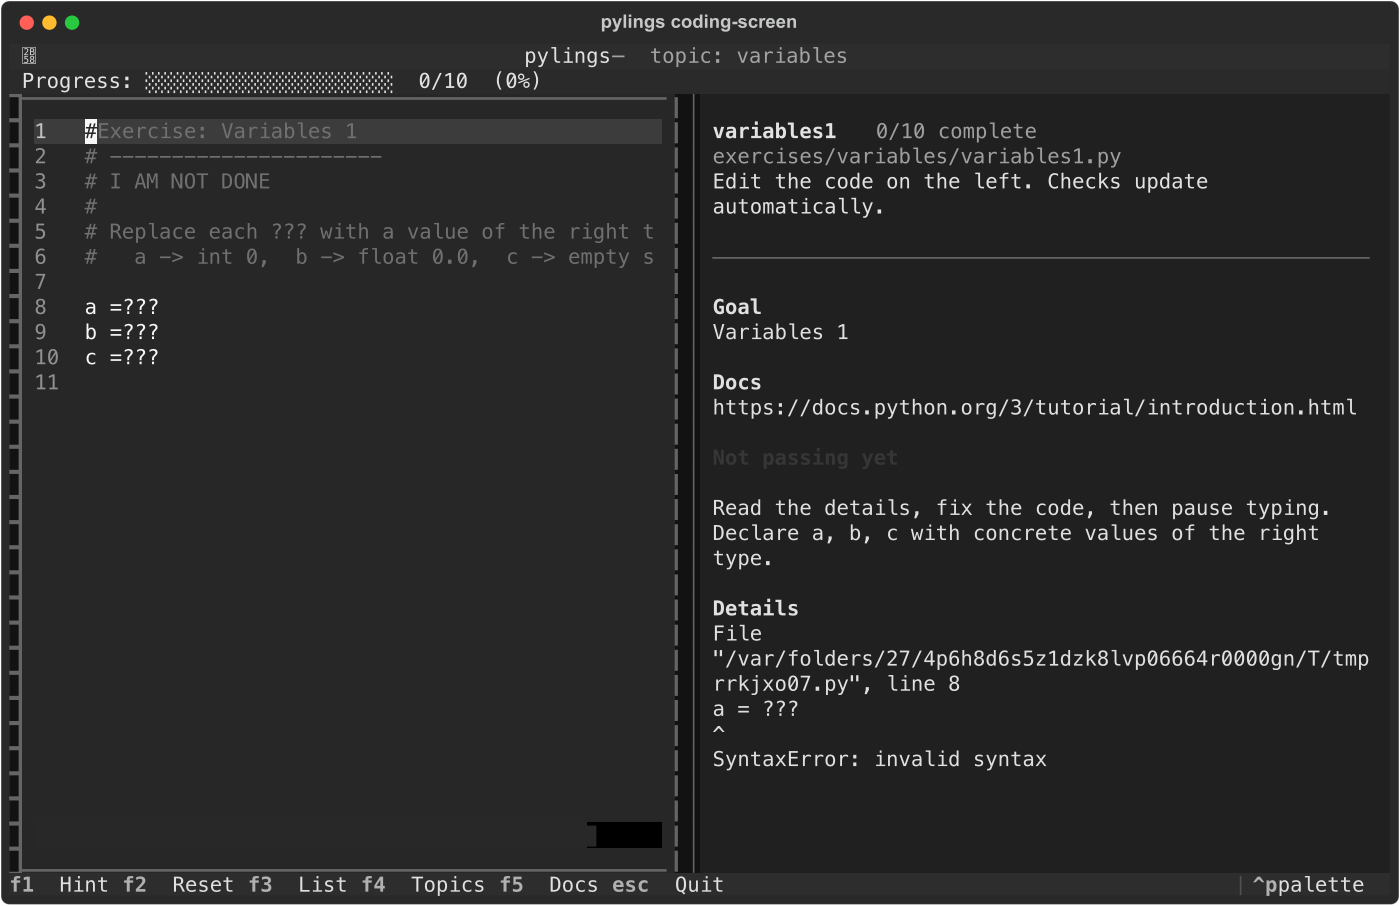Click the macOS green zoom window button
This screenshot has height=906, width=1400.
(72, 23)
